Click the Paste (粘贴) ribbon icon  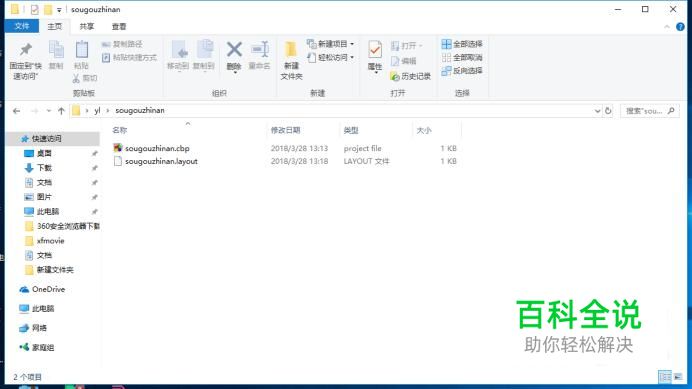82,50
